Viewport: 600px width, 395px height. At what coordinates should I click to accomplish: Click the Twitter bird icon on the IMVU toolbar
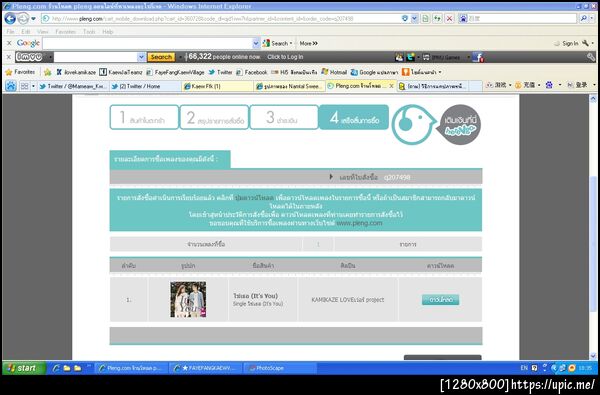tap(411, 57)
